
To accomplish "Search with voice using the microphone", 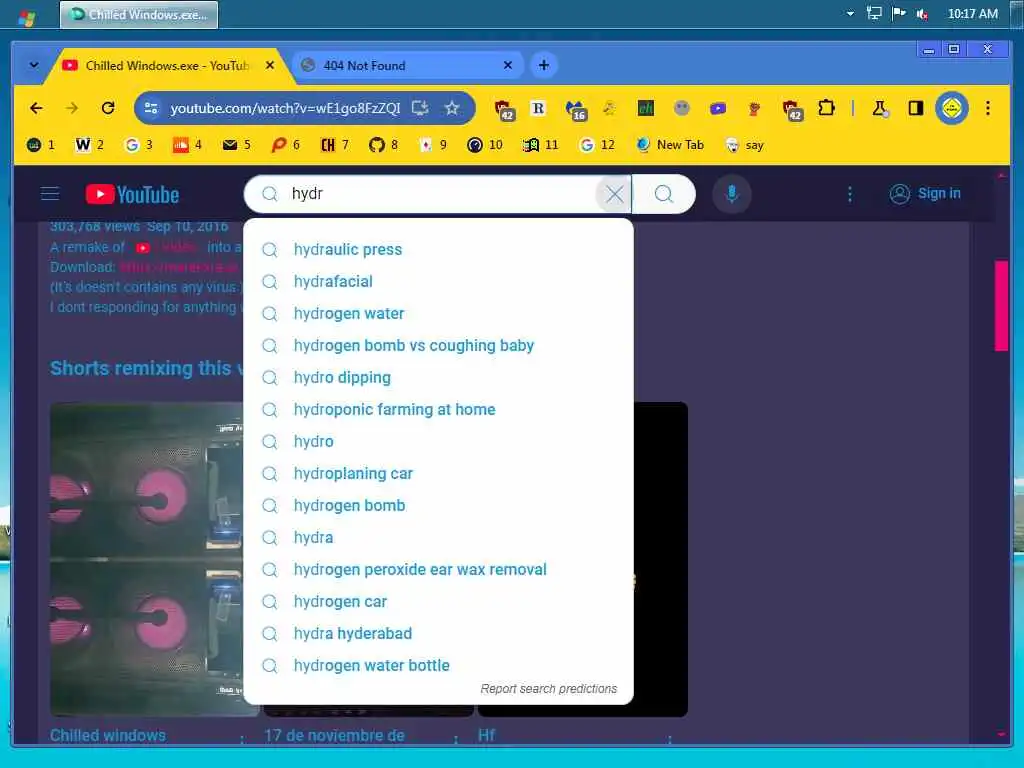I will pyautogui.click(x=731, y=194).
